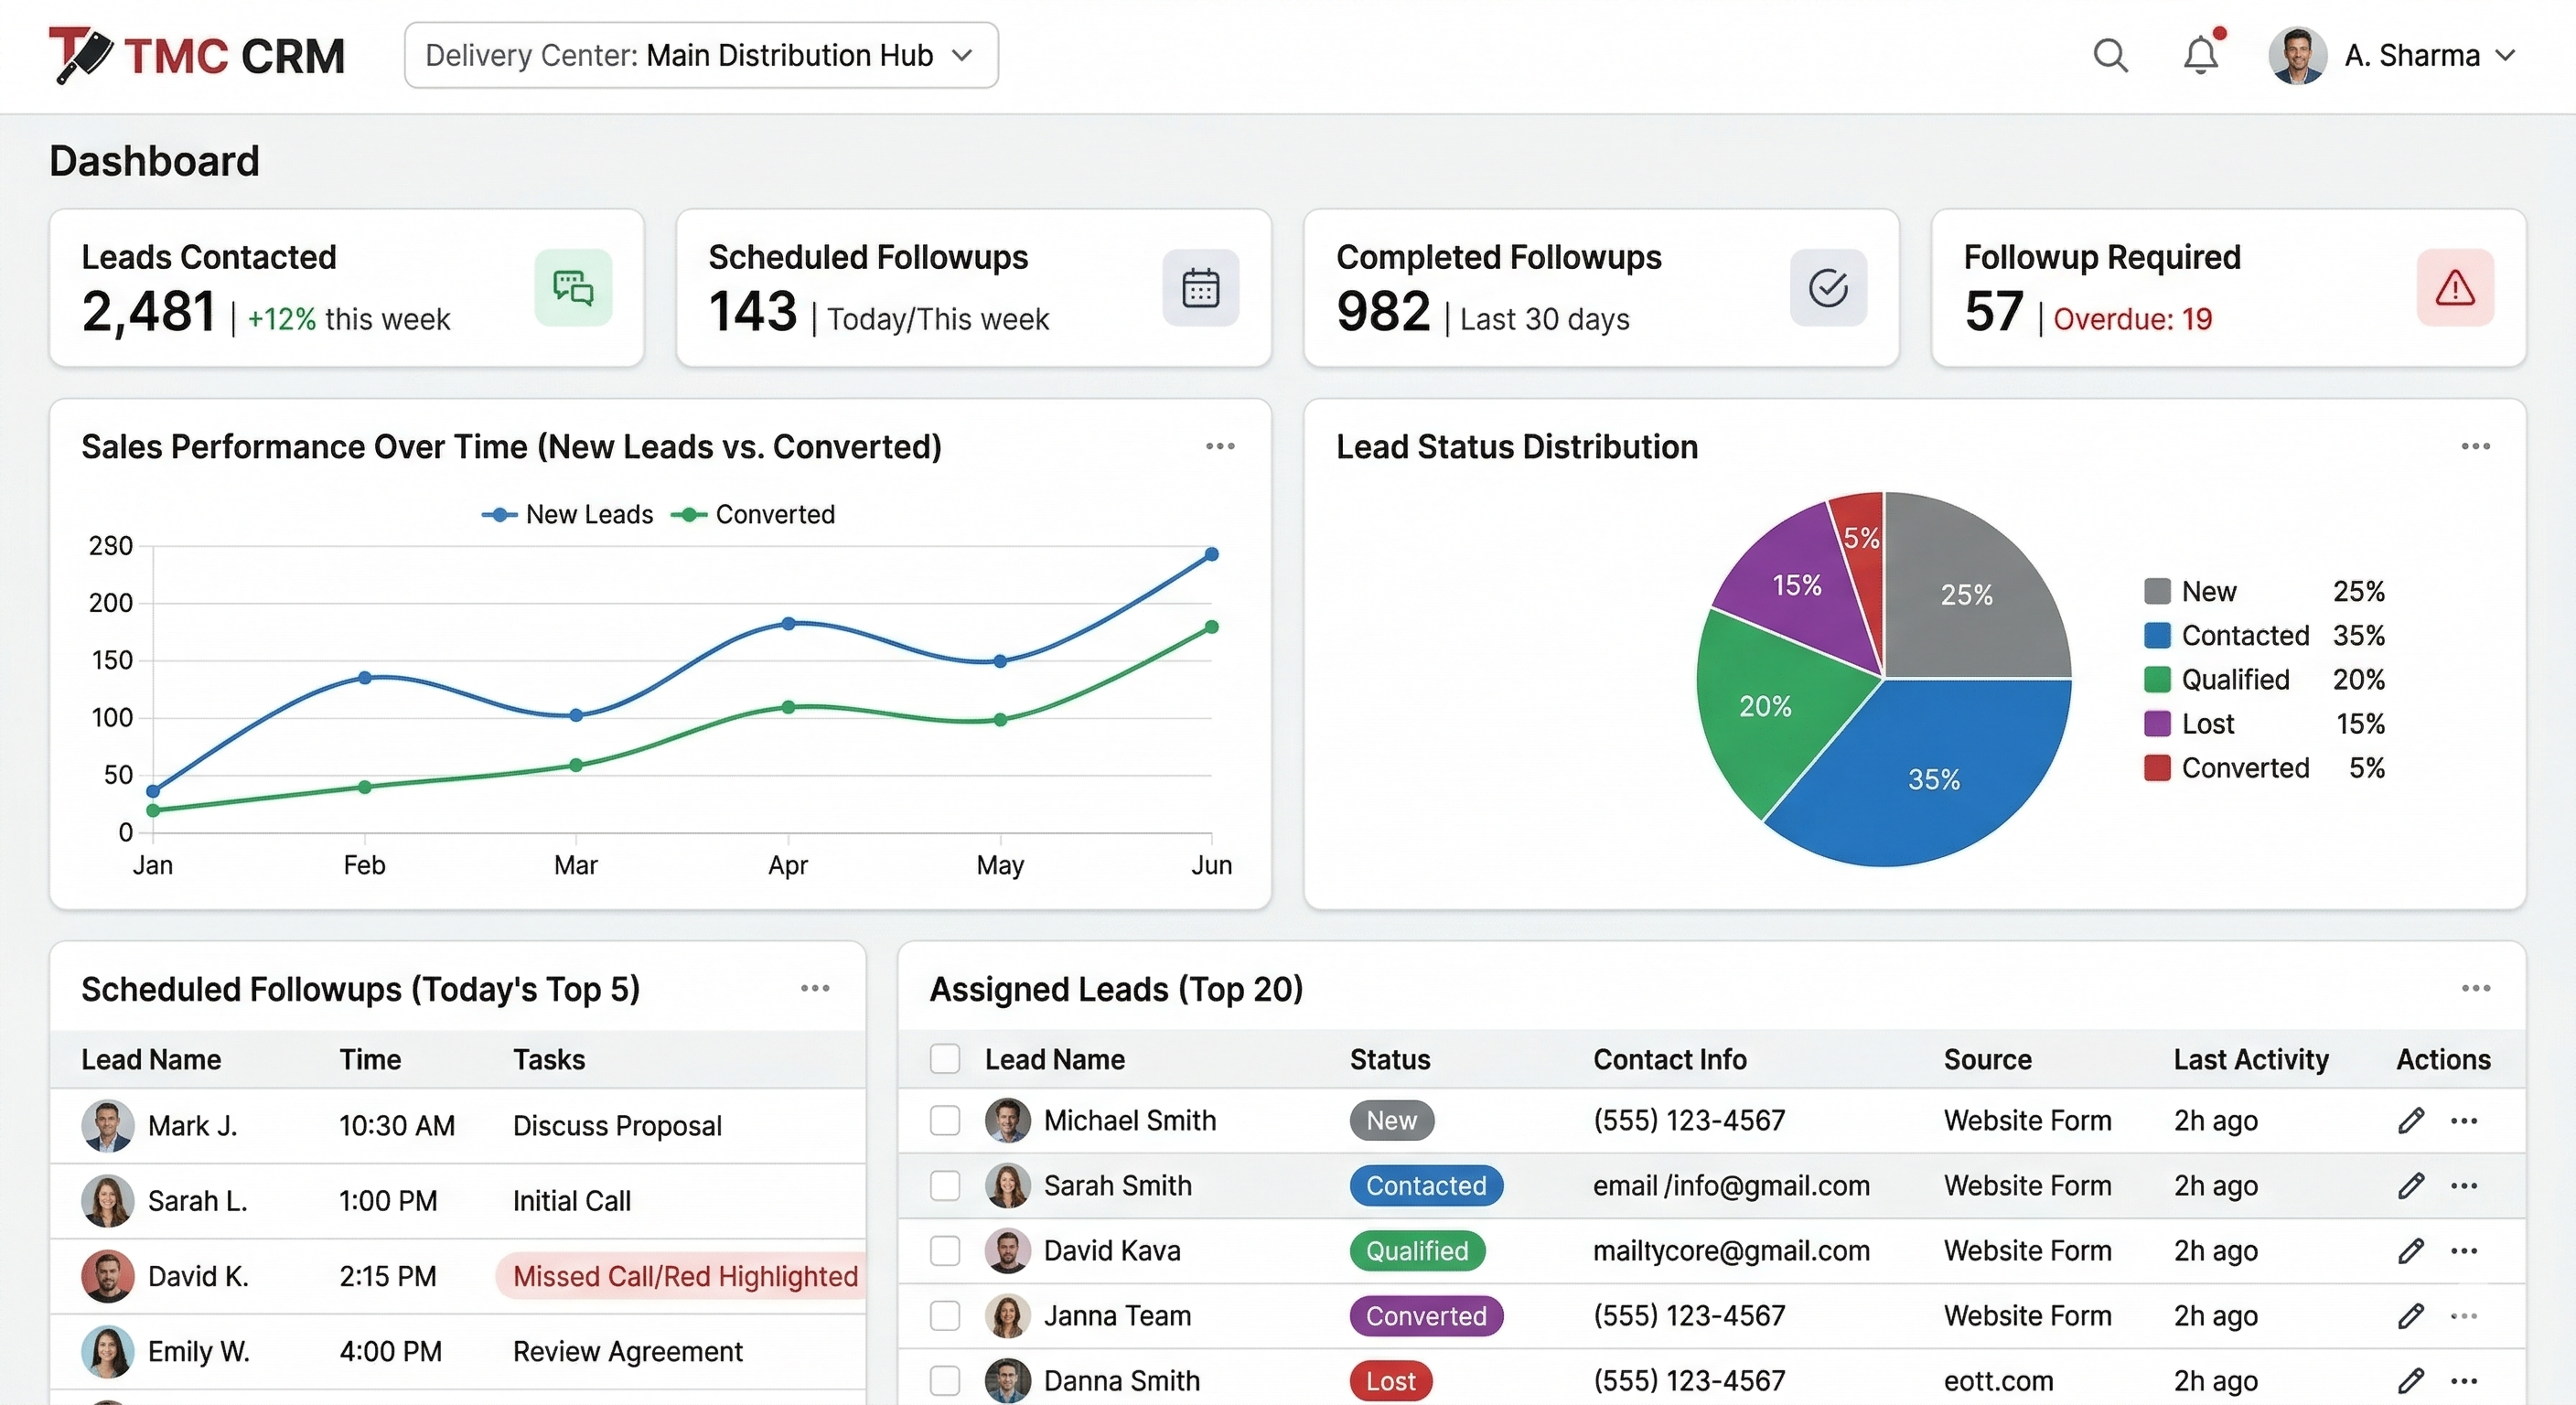
Task: Open the Lead Status Distribution more menu
Action: [2475, 446]
